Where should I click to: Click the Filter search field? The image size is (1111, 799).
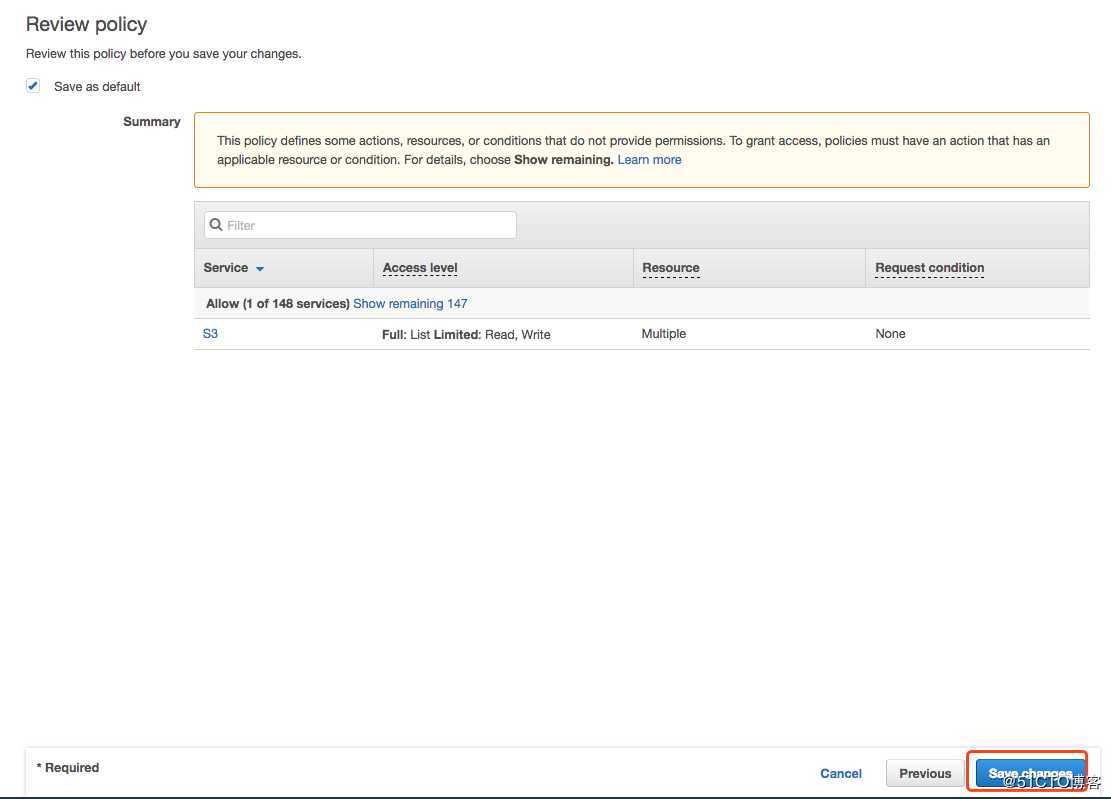point(360,225)
